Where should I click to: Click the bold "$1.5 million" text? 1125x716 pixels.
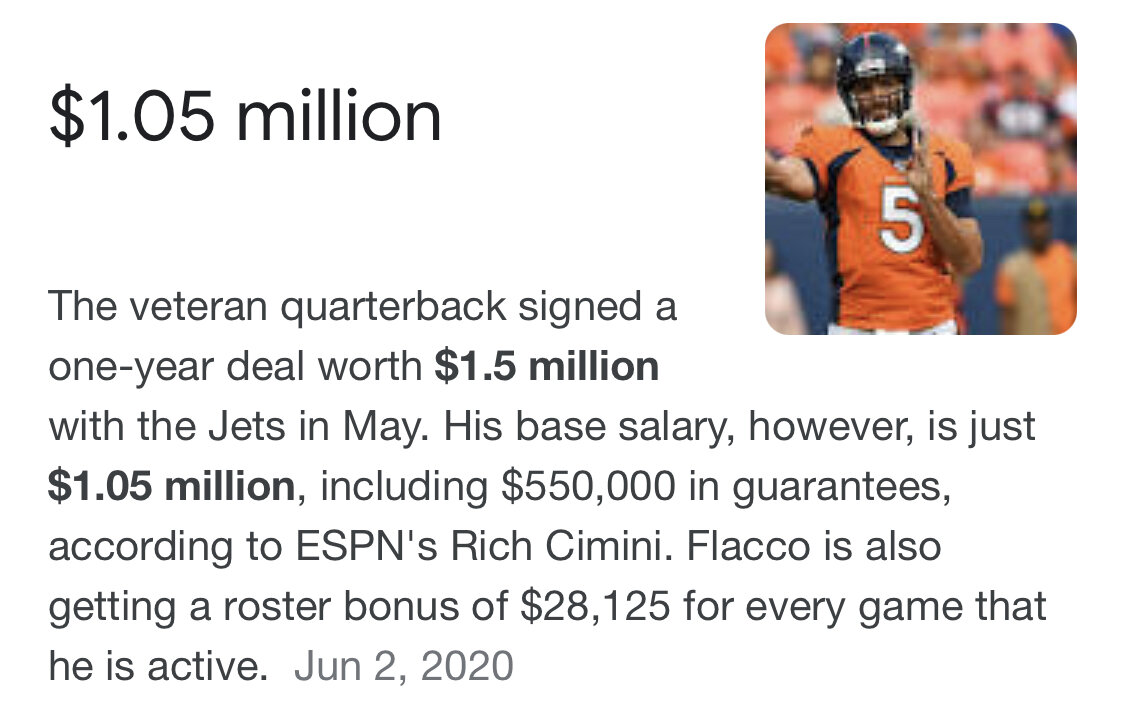coord(546,367)
